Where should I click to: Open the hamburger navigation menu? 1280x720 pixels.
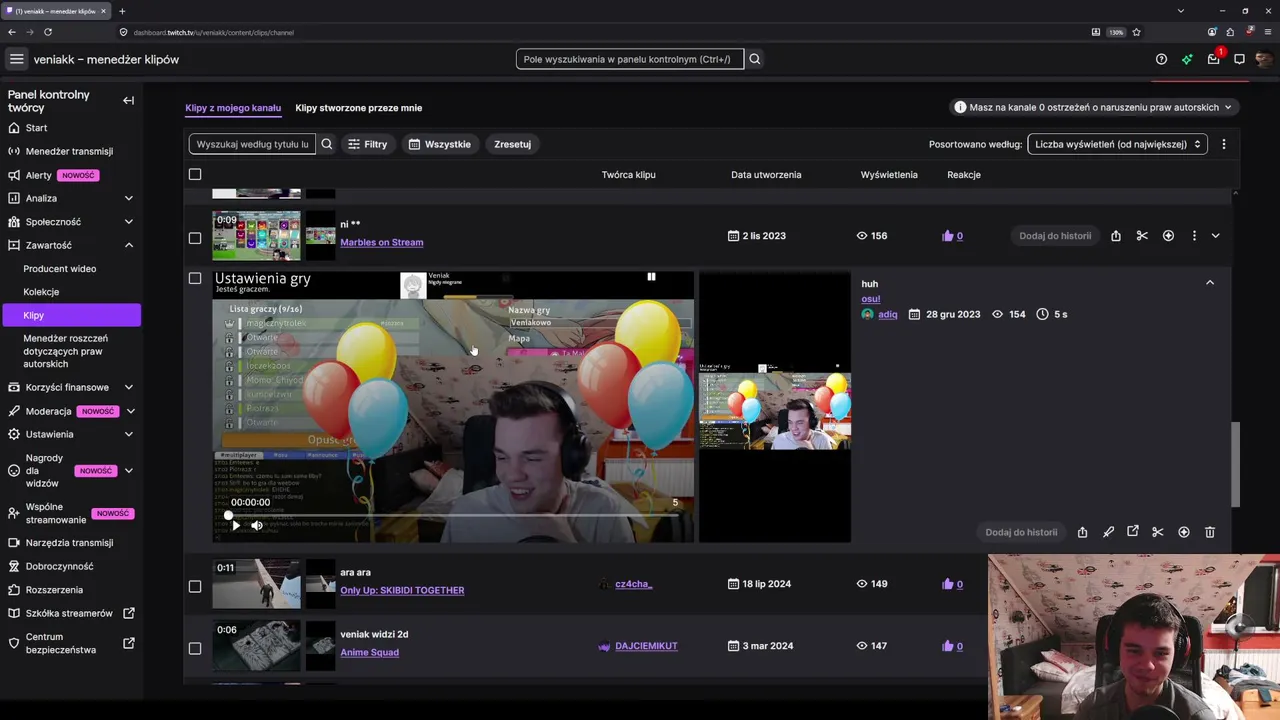coord(16,59)
